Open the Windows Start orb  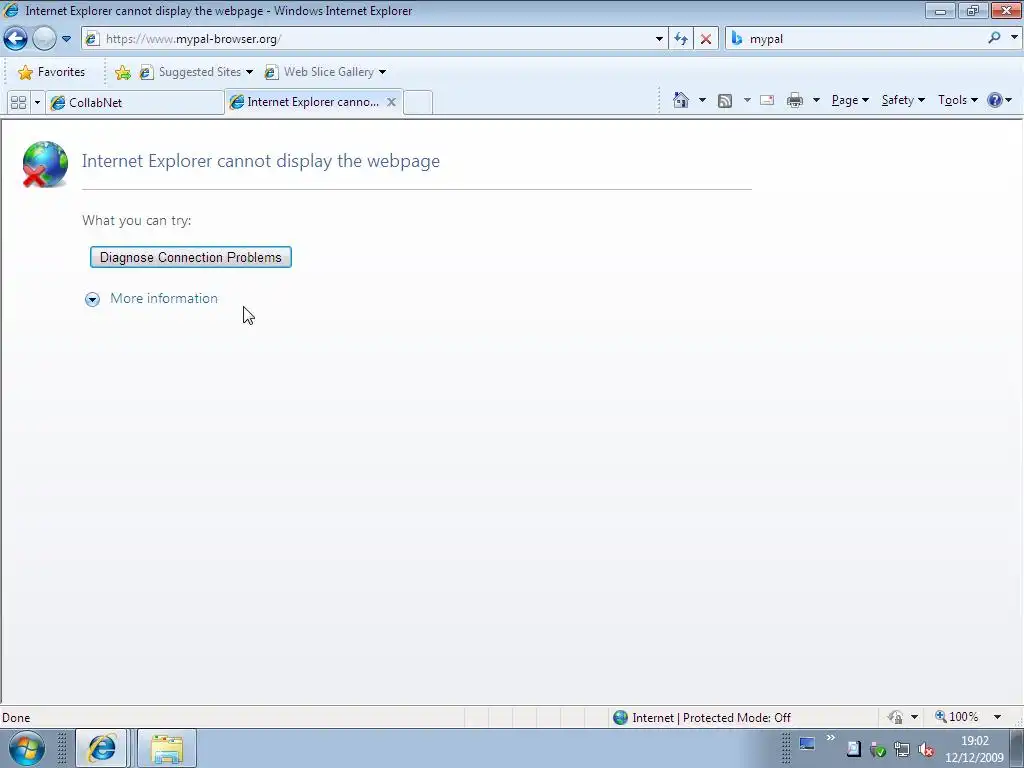27,748
